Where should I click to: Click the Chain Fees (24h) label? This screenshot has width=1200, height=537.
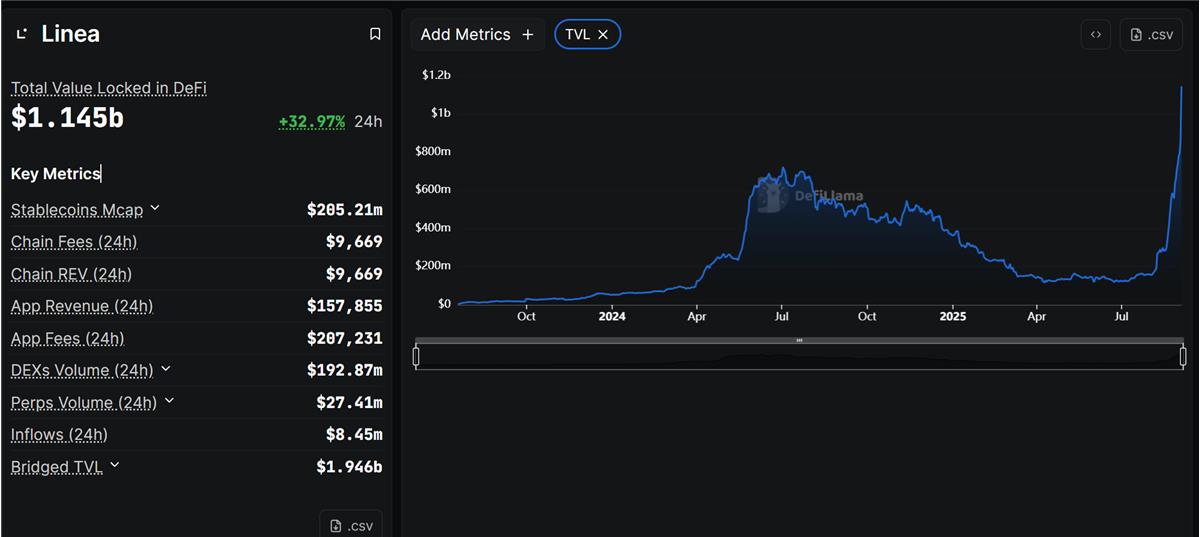tap(74, 242)
